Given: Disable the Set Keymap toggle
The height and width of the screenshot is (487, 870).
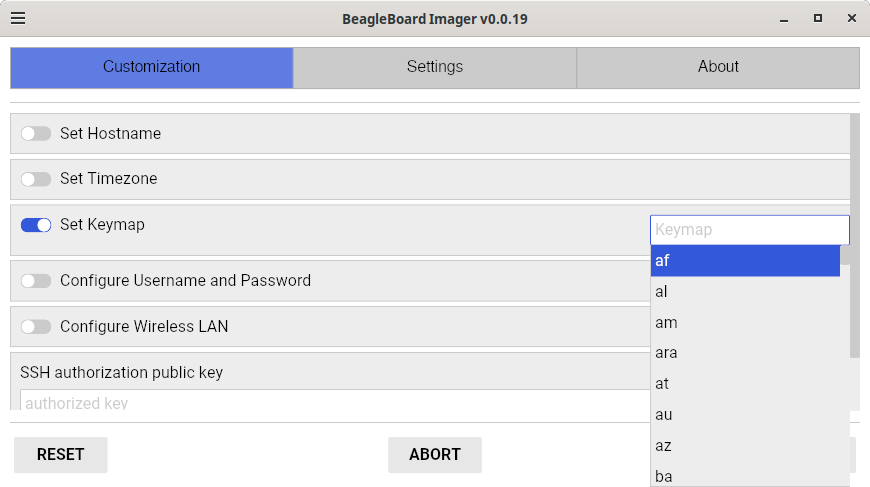Looking at the screenshot, I should [36, 225].
